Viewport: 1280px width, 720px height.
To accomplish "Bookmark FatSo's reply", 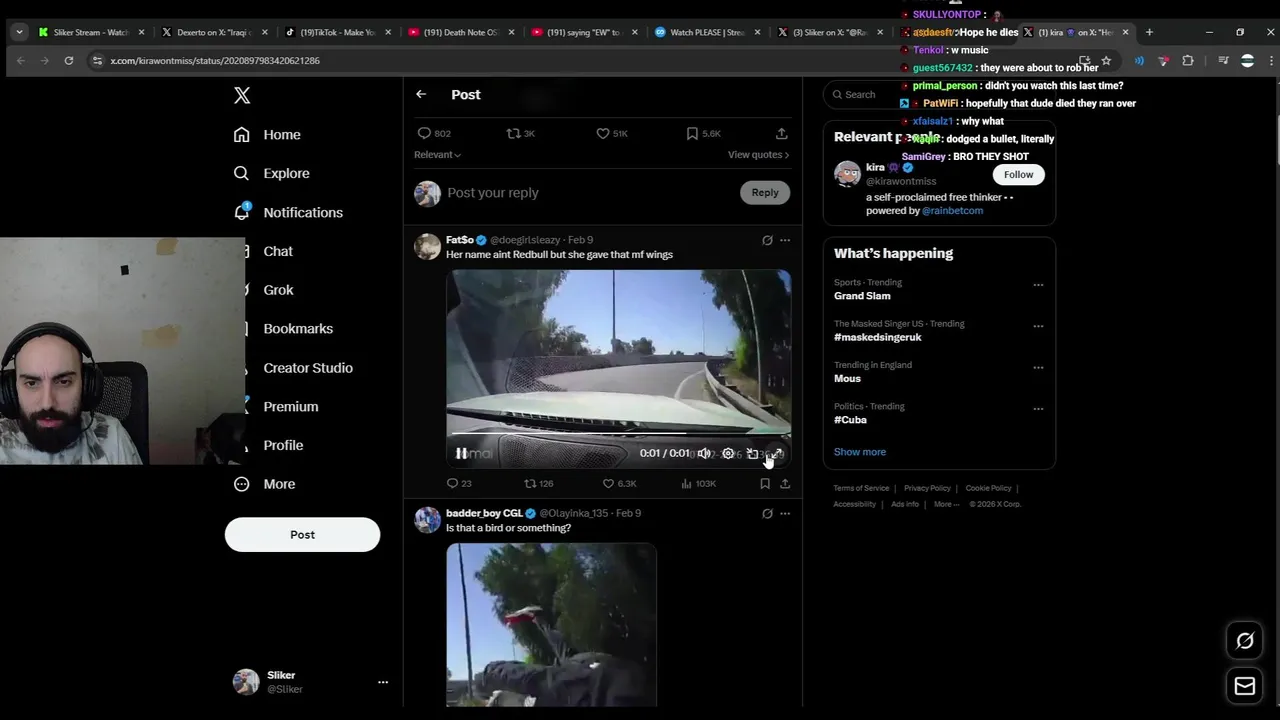I will pos(765,484).
